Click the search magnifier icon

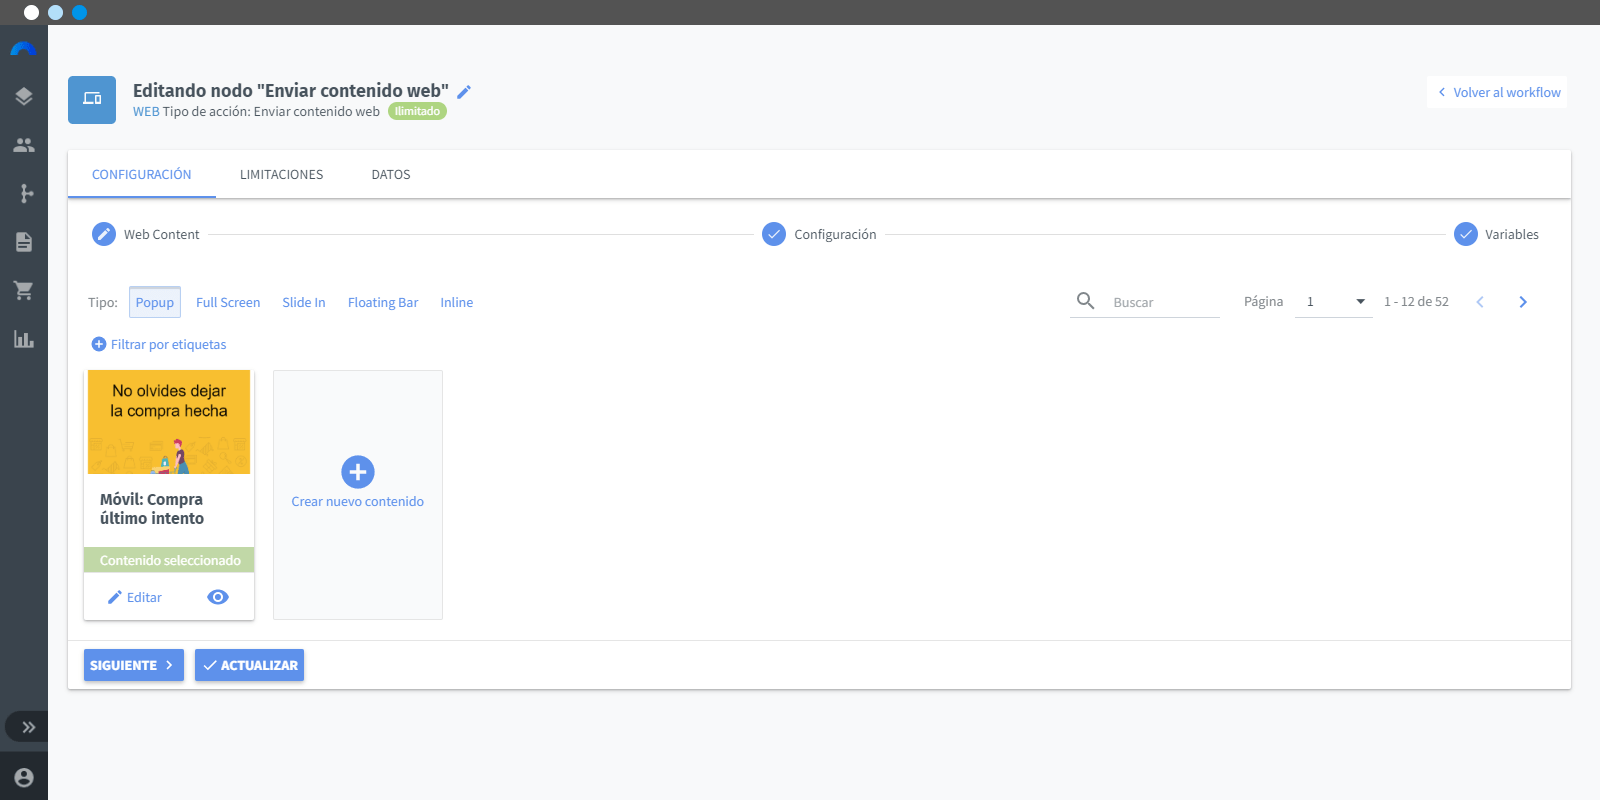pos(1085,300)
